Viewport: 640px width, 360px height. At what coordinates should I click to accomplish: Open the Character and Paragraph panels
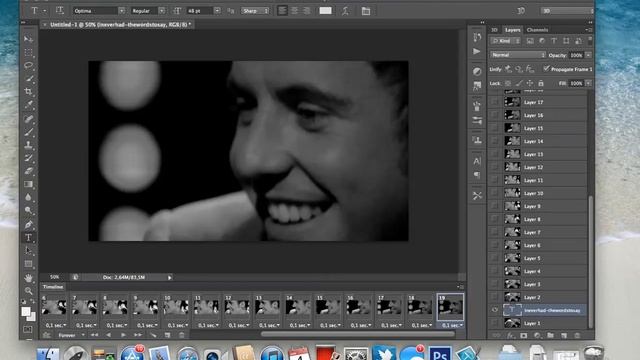[x=366, y=11]
